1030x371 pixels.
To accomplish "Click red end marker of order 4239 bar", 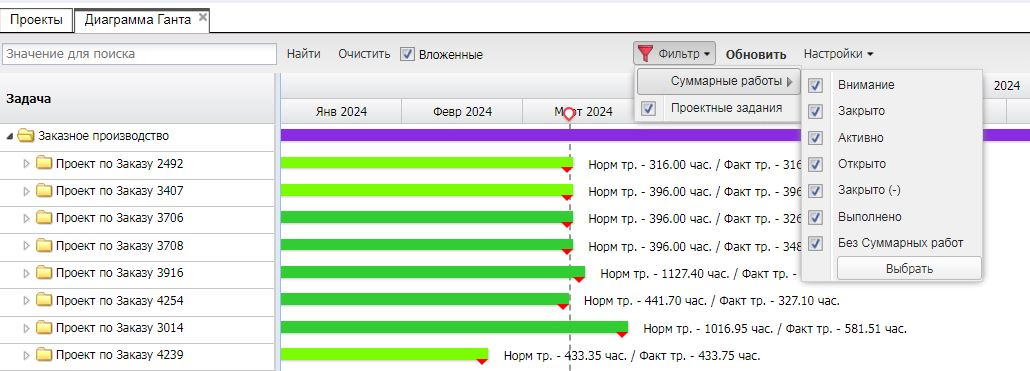I will 482,361.
